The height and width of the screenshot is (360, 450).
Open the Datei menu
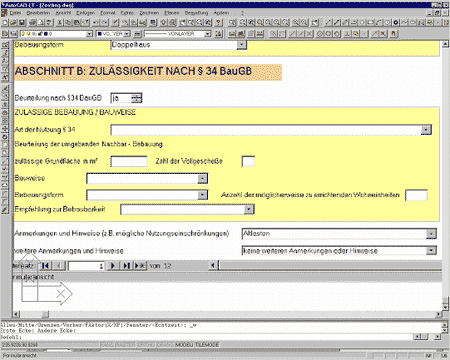coord(15,13)
